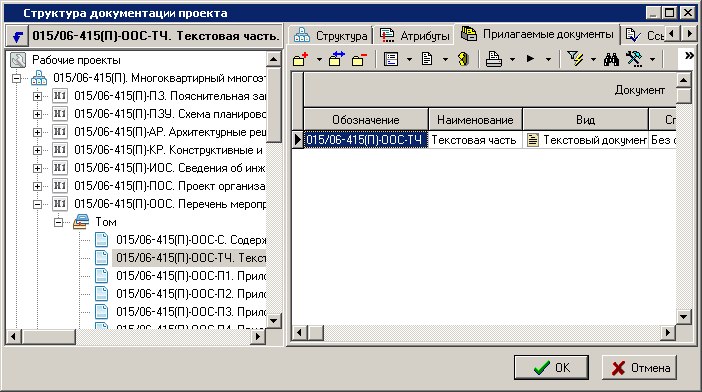Click the add attached document icon
The height and width of the screenshot is (392, 702).
click(x=301, y=59)
